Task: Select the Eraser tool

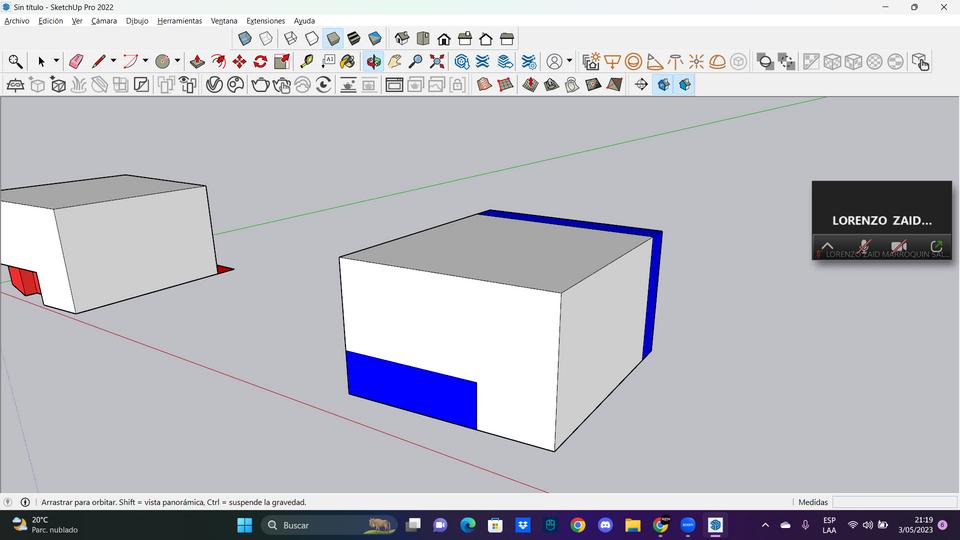Action: point(76,61)
